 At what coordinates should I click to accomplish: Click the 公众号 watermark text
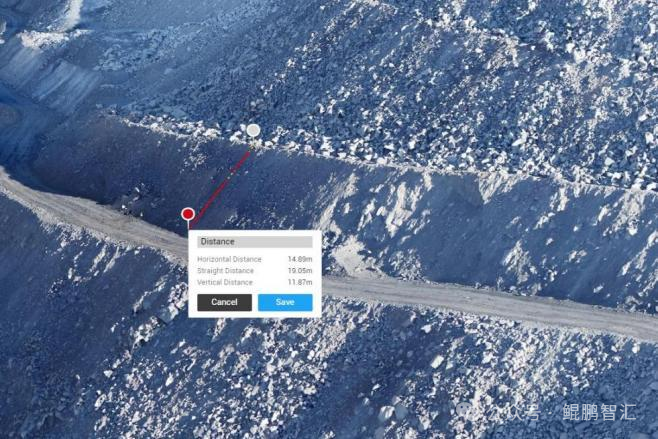click(513, 412)
